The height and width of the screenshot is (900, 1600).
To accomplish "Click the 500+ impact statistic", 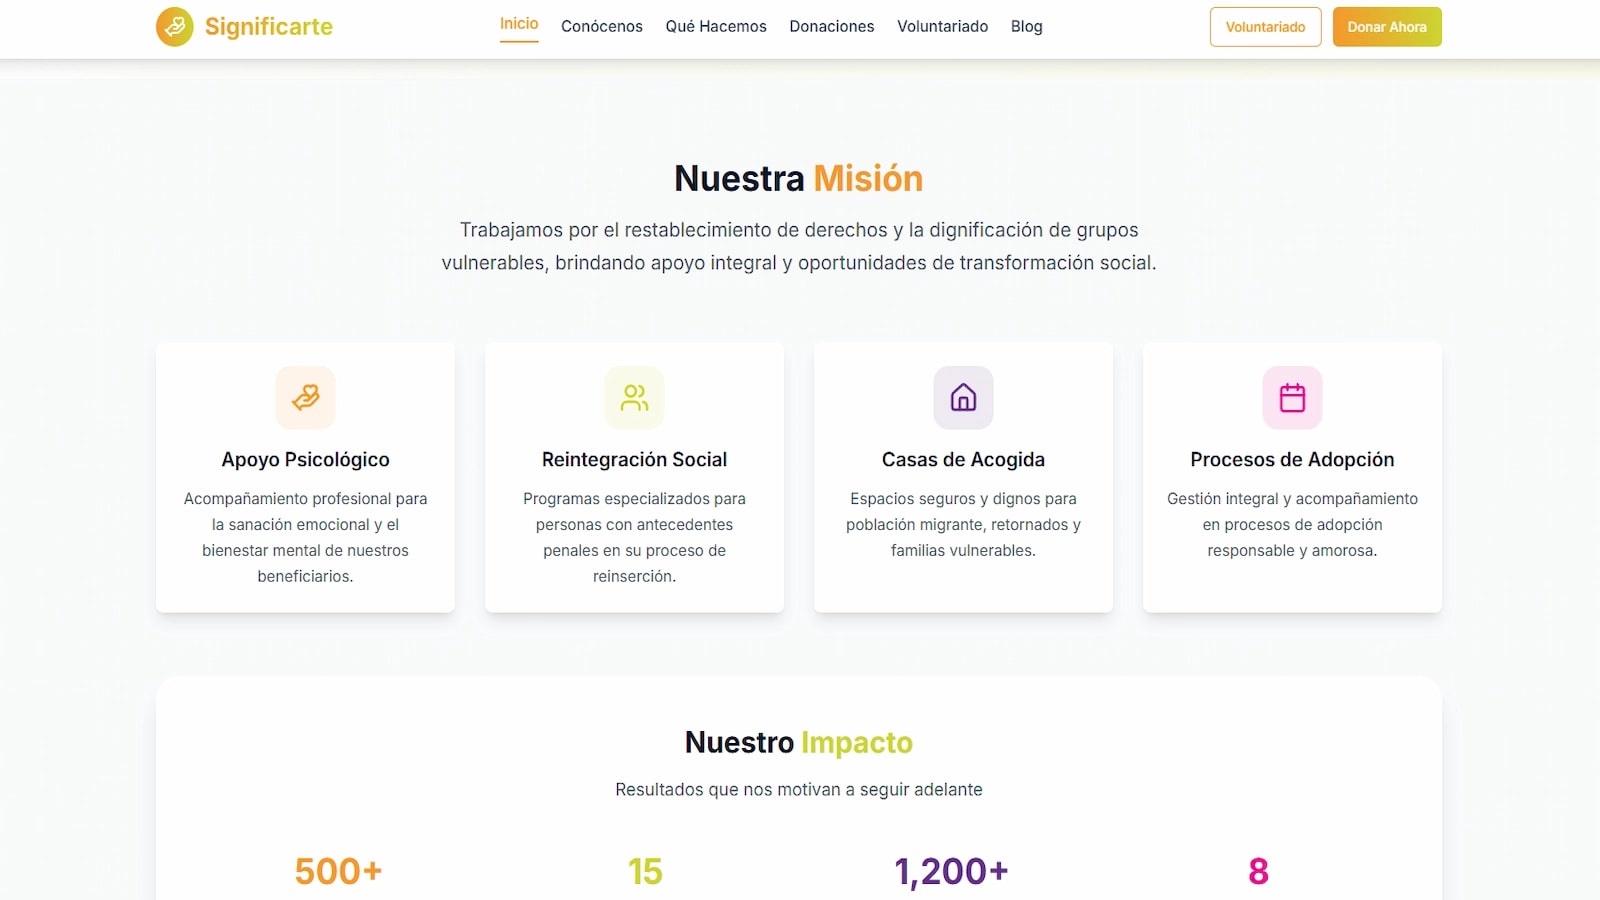I will [x=336, y=871].
